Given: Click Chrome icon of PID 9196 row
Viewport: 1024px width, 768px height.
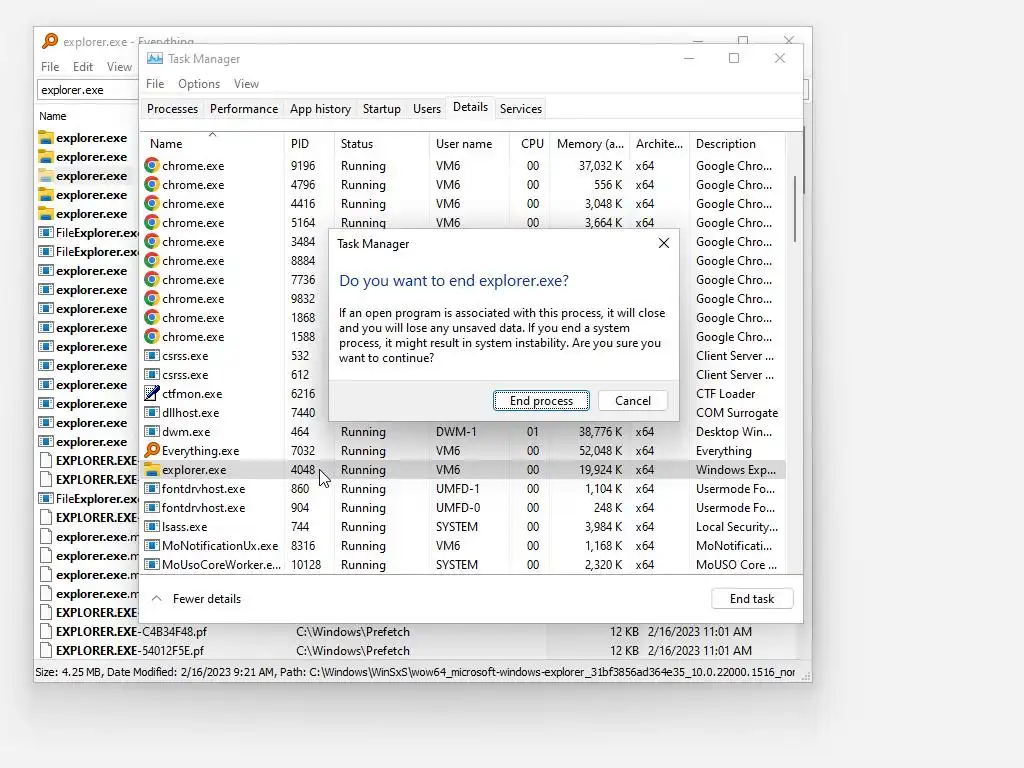Looking at the screenshot, I should (x=152, y=166).
